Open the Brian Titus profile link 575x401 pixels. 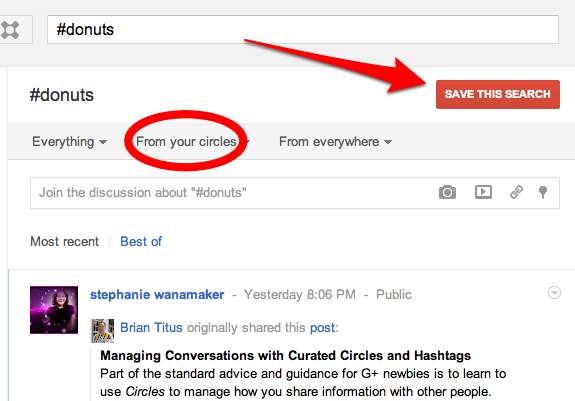click(151, 327)
